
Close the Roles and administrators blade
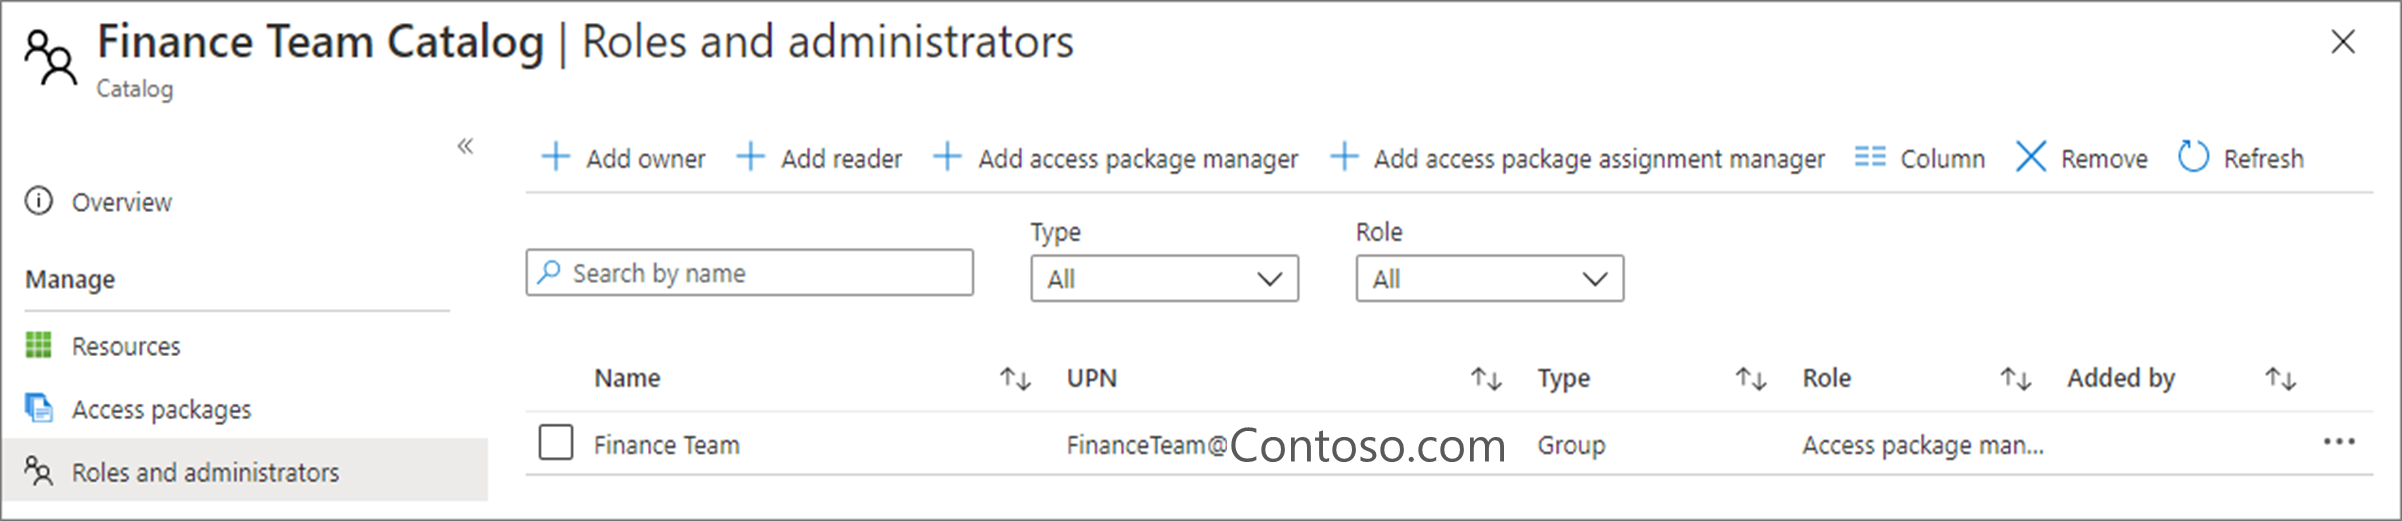pos(2343,42)
